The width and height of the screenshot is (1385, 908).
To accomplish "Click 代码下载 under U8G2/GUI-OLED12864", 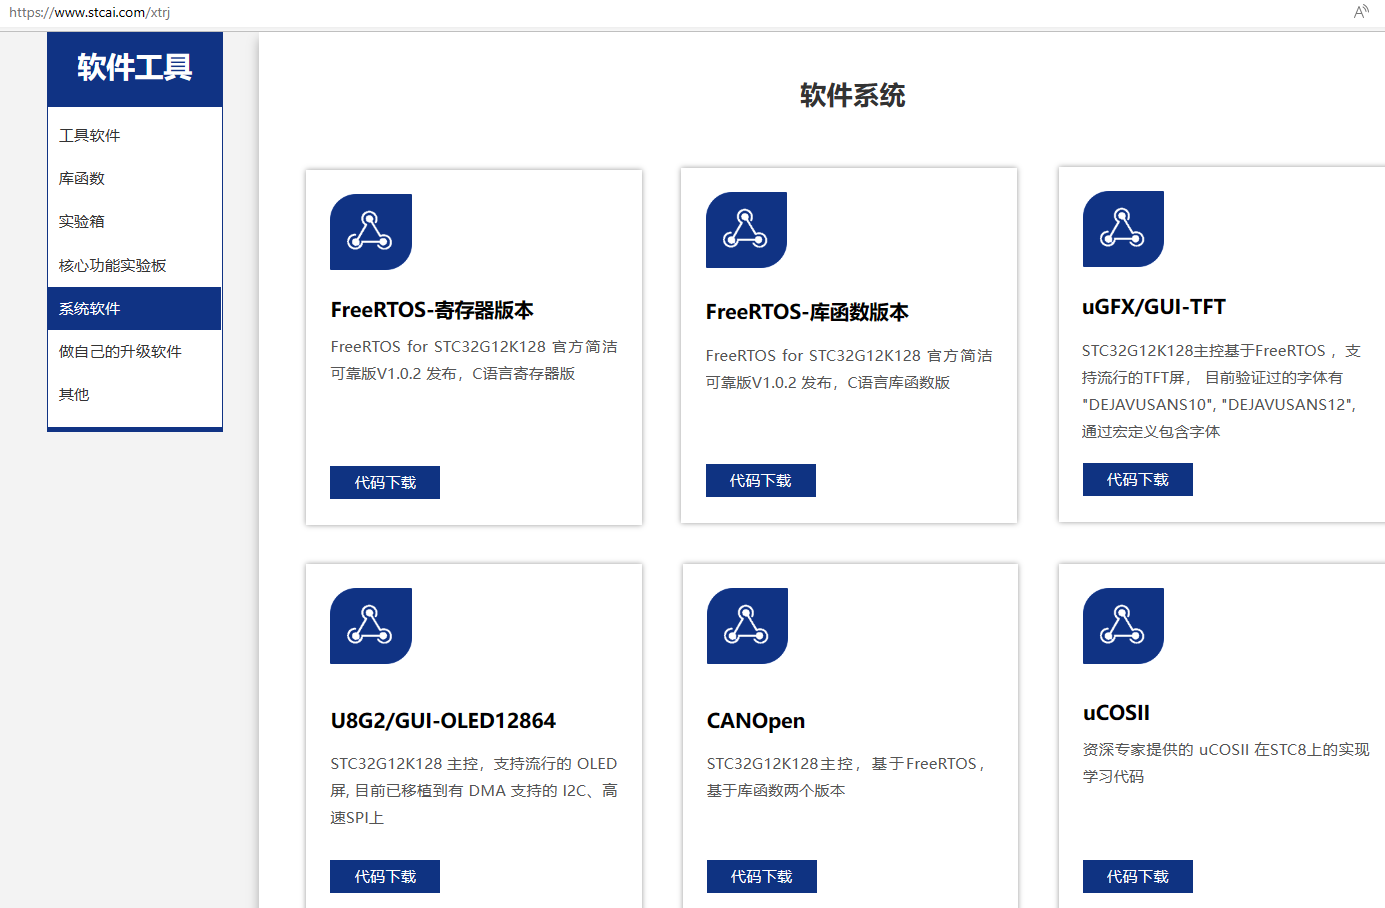I will 385,876.
